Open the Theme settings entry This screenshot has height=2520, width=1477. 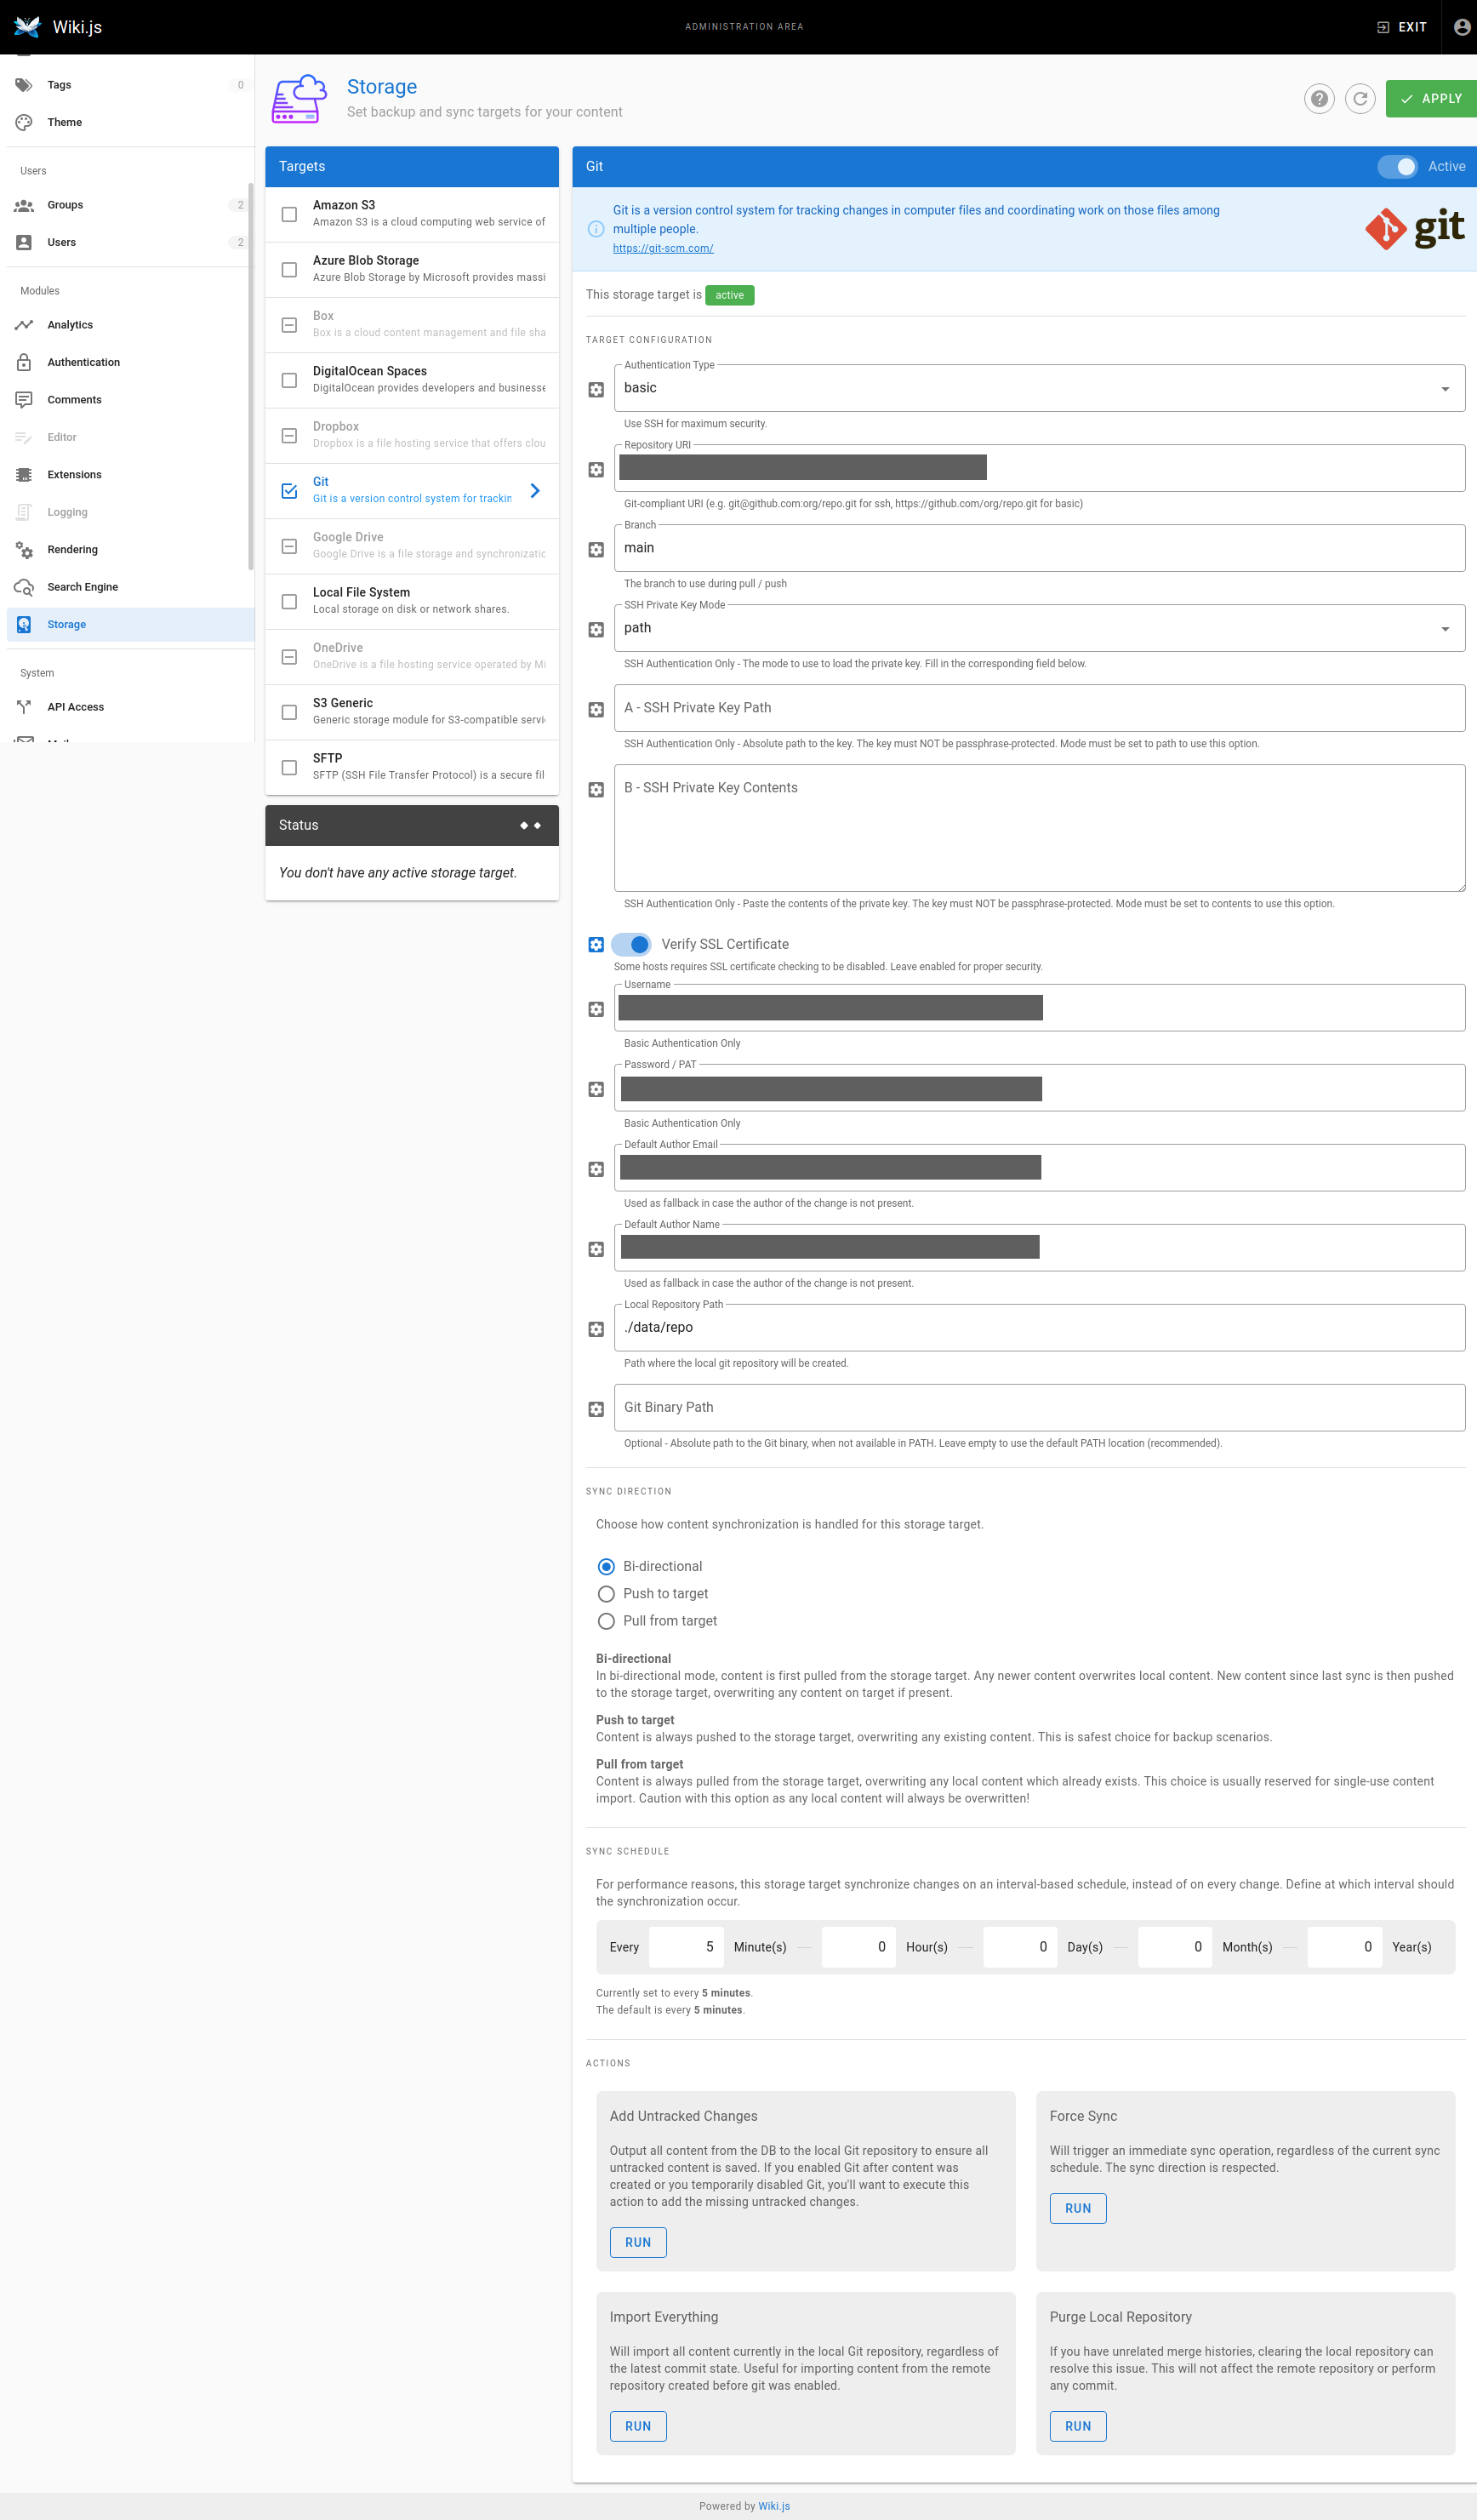(x=64, y=122)
